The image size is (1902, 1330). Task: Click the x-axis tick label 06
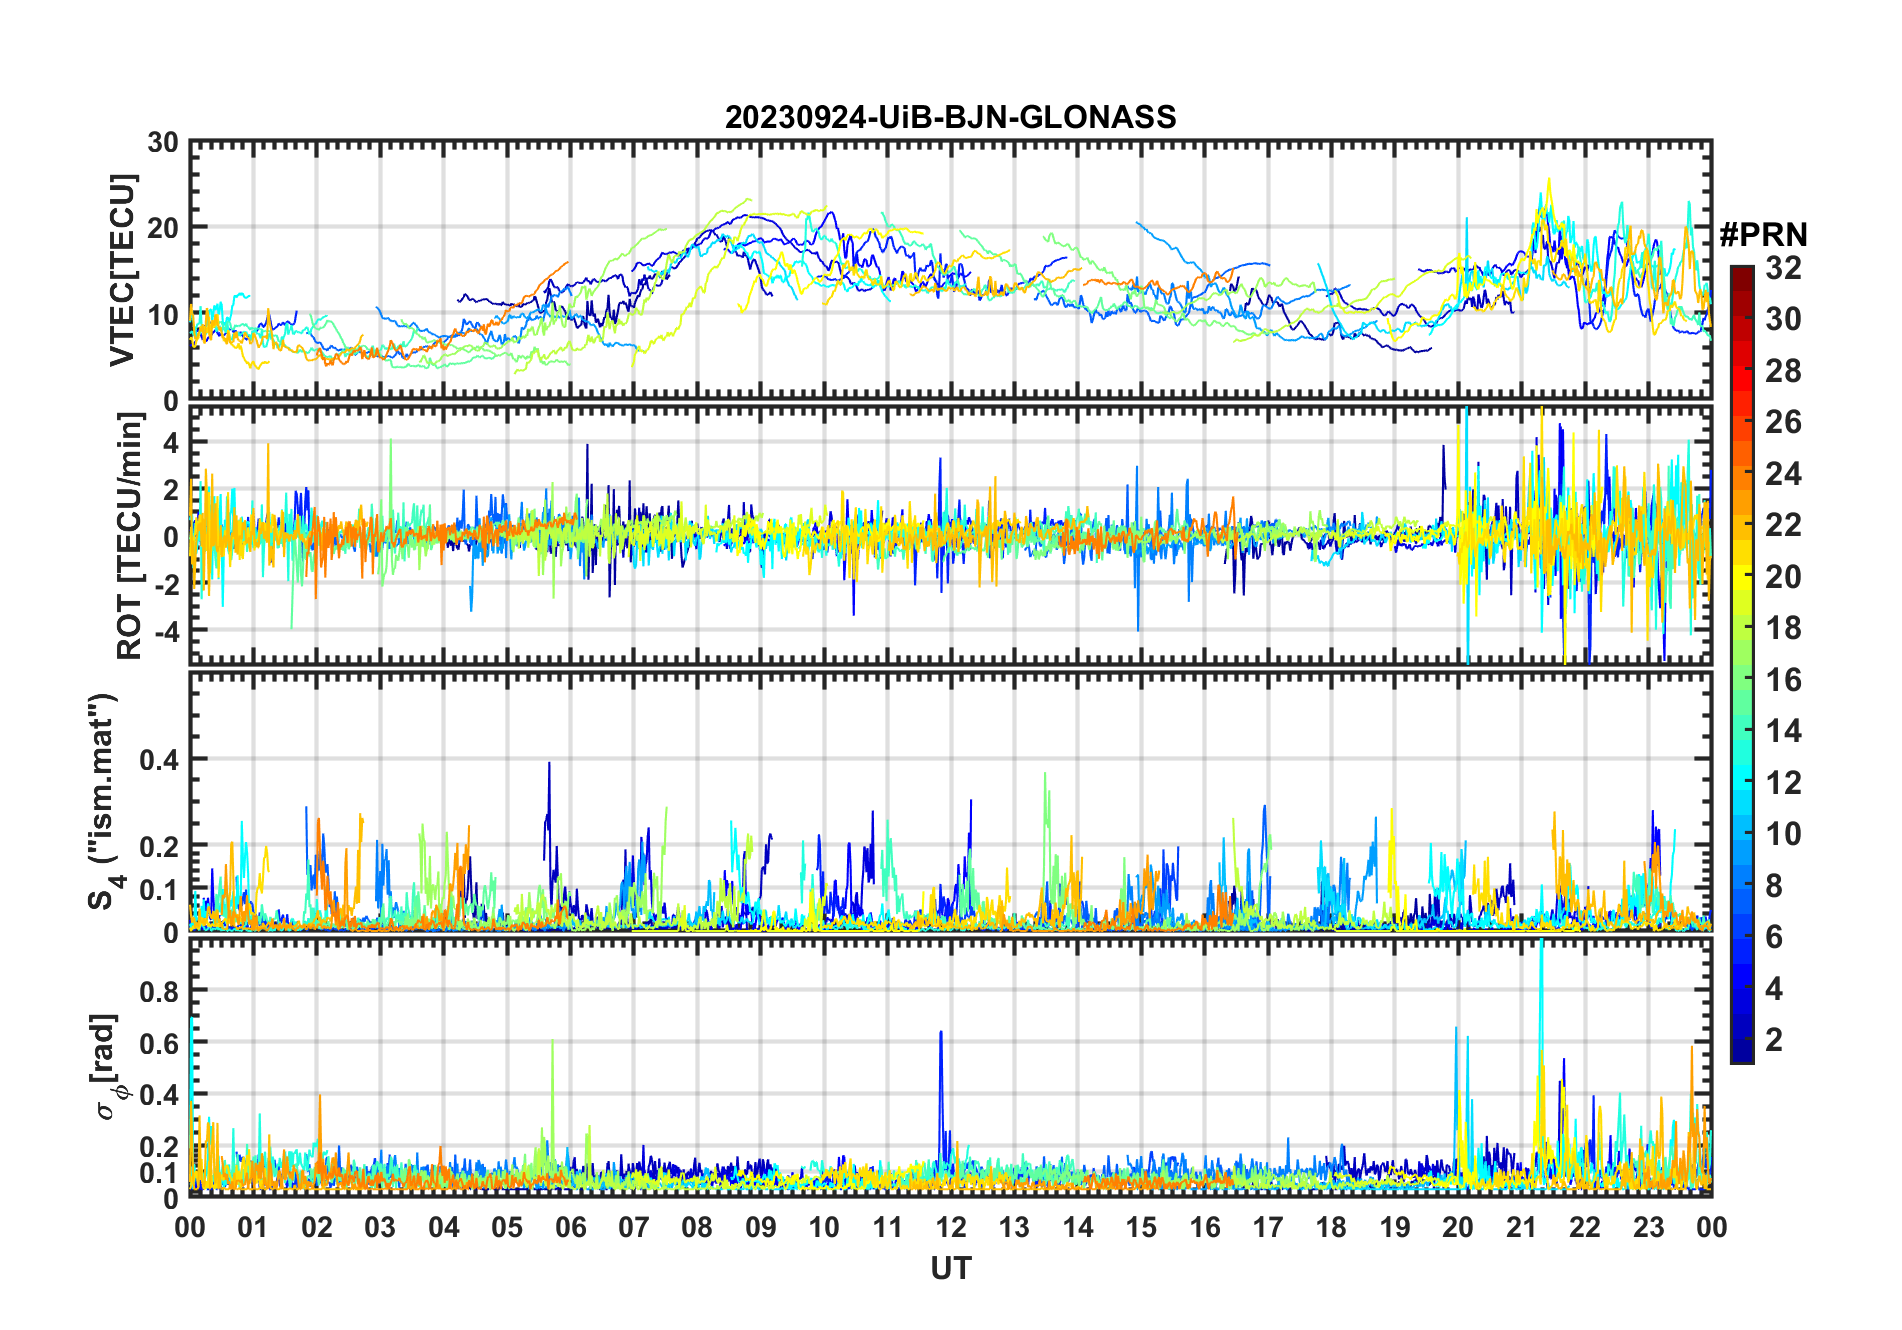[x=570, y=1228]
